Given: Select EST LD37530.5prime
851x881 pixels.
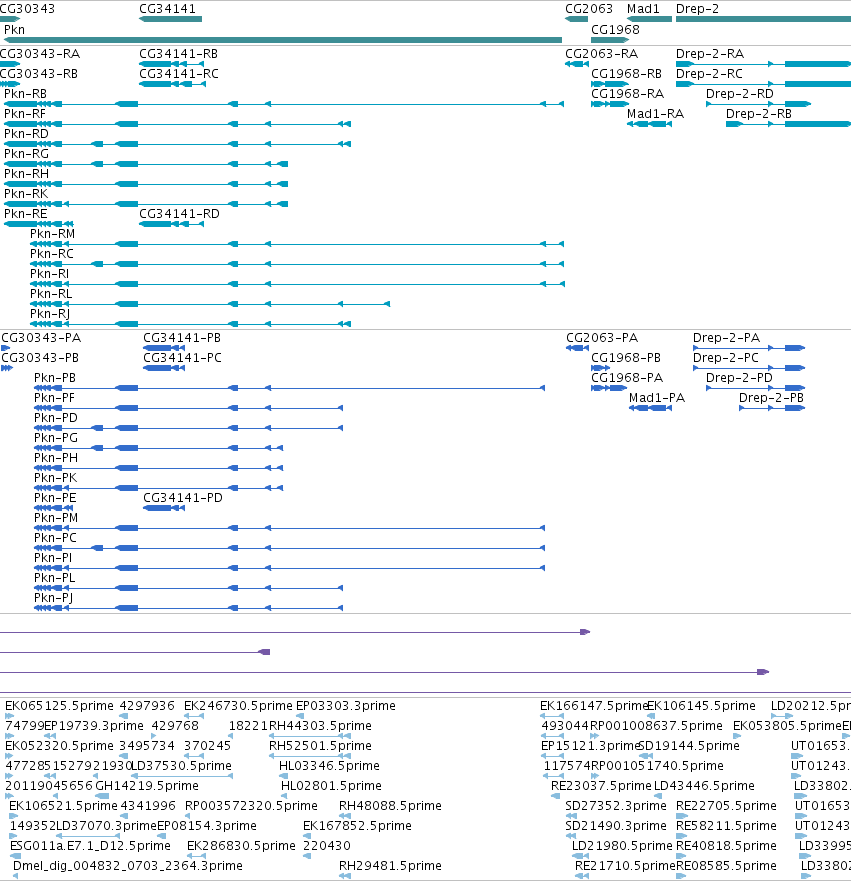Looking at the screenshot, I should pos(181,765).
